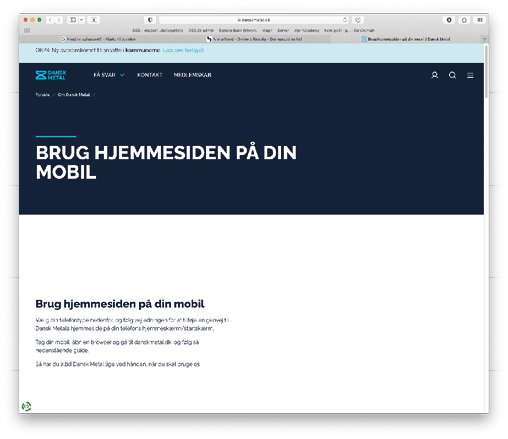Open the site search magnifier icon
The height and width of the screenshot is (439, 508).
pos(452,75)
